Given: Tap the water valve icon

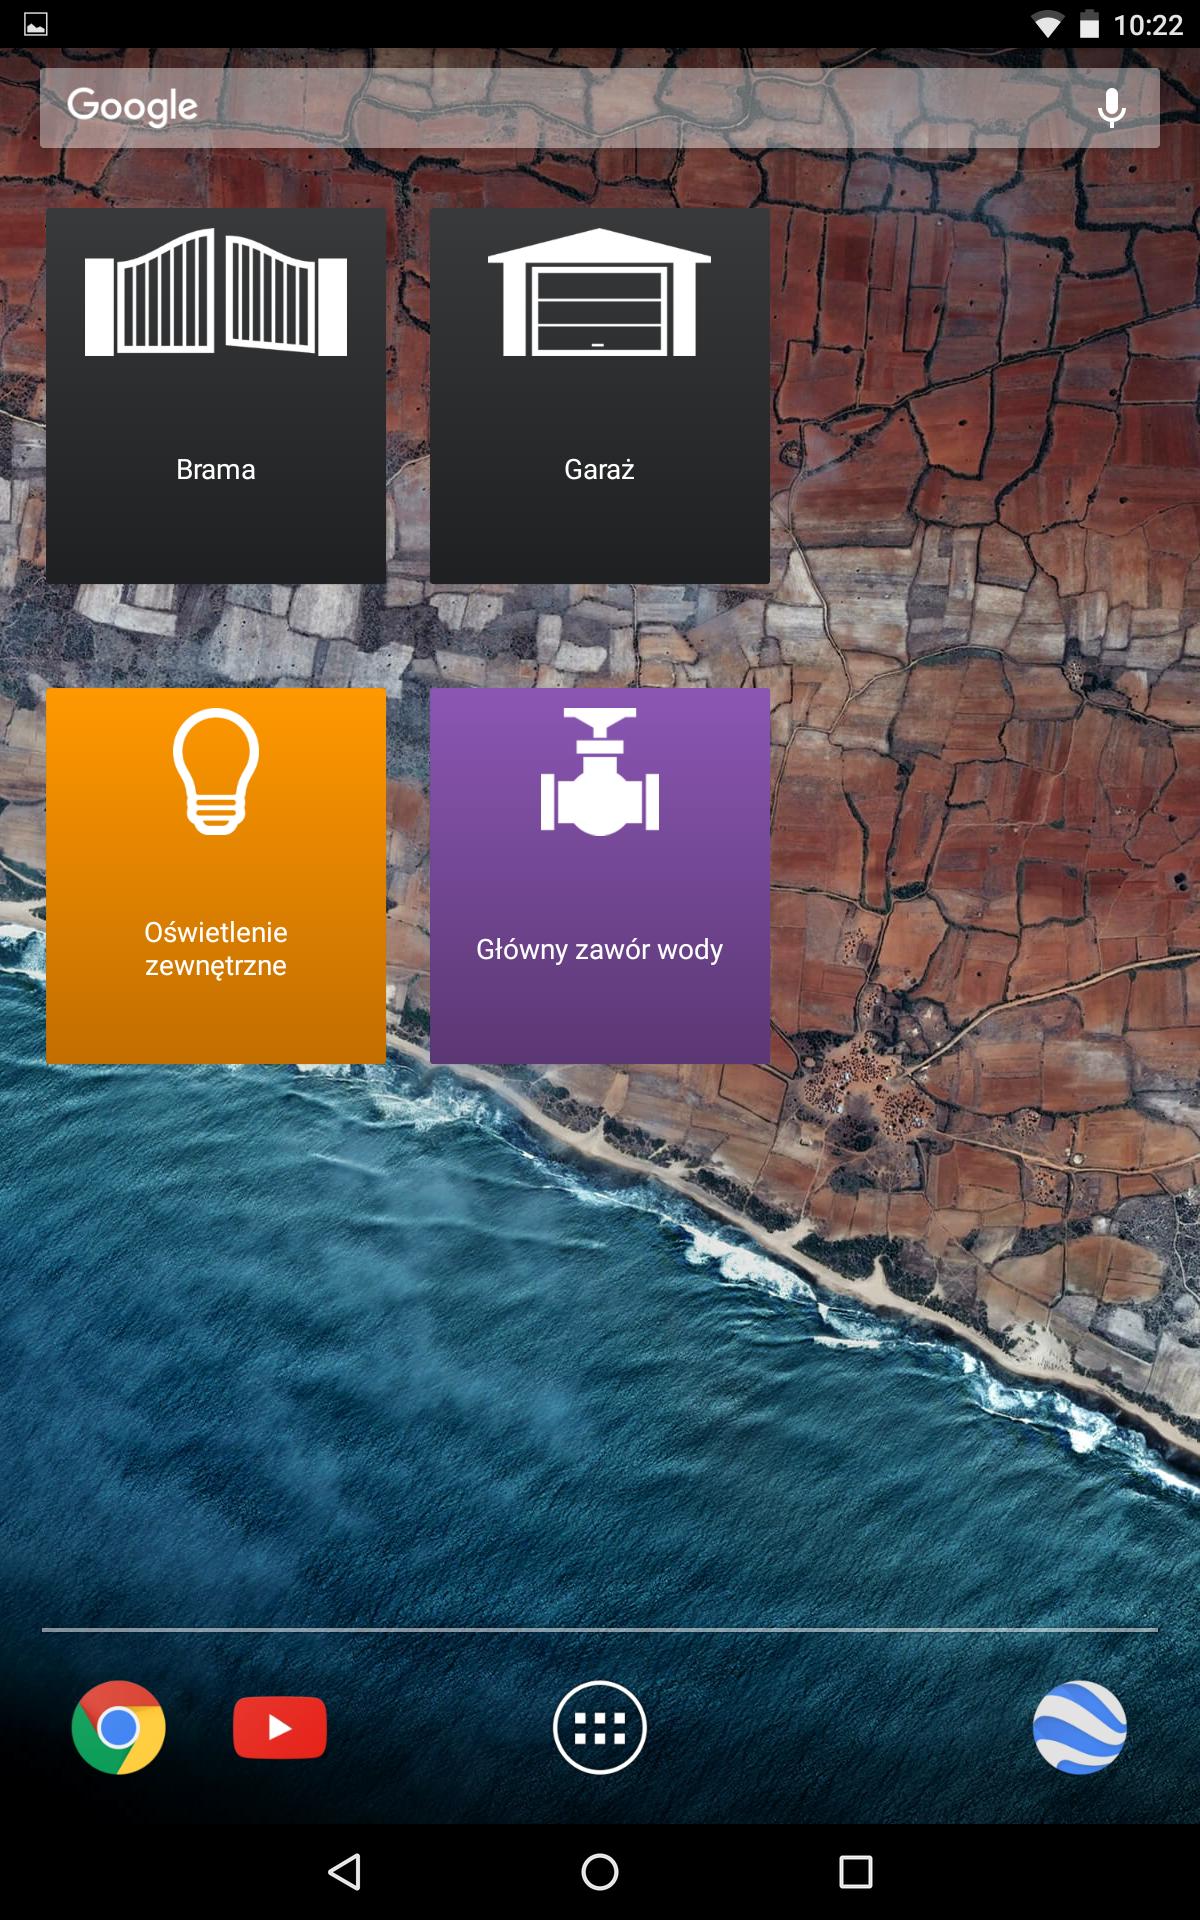Looking at the screenshot, I should (x=599, y=771).
